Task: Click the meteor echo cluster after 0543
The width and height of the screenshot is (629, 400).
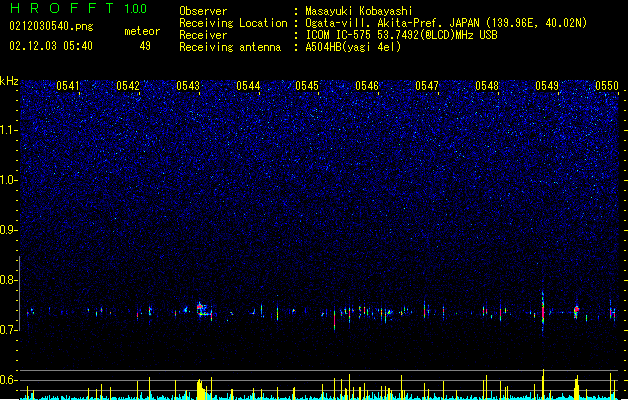Action: 204,309
